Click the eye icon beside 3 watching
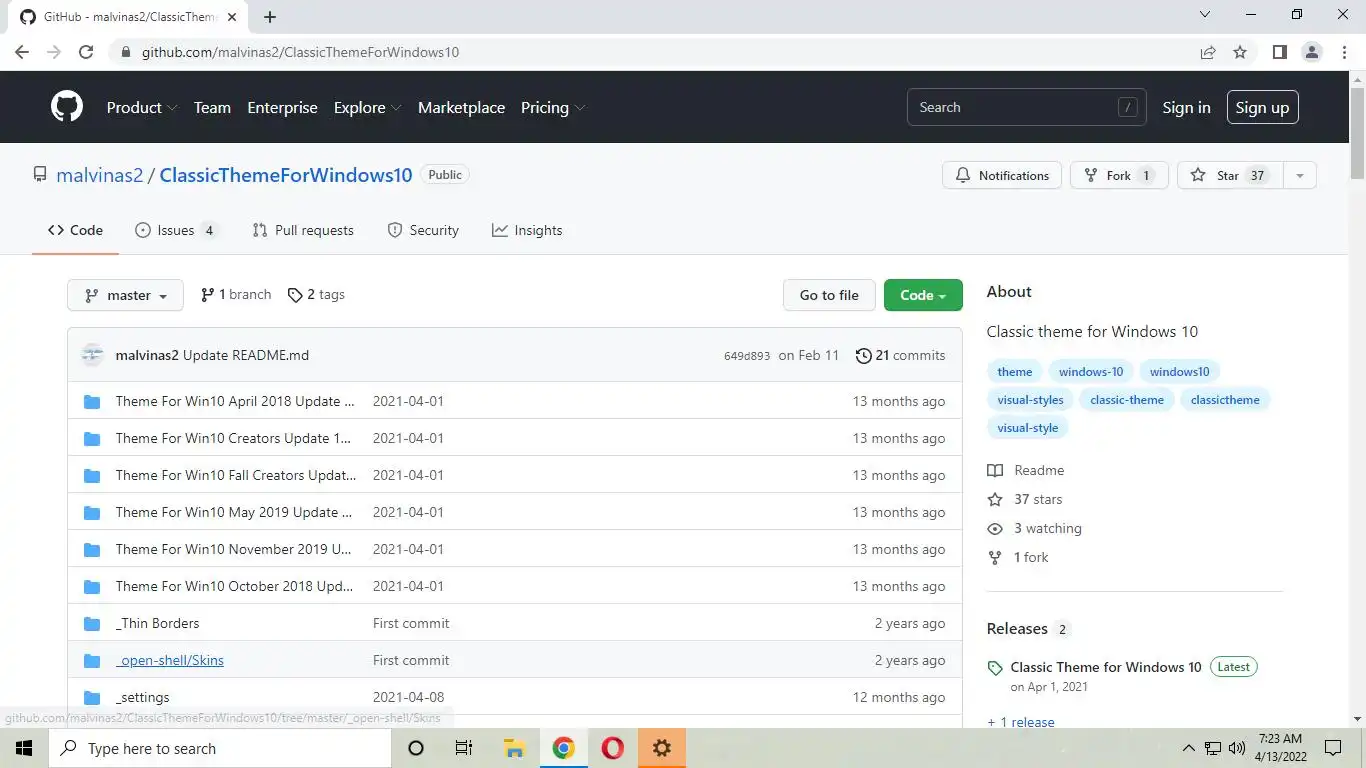This screenshot has height=768, width=1366. 995,528
